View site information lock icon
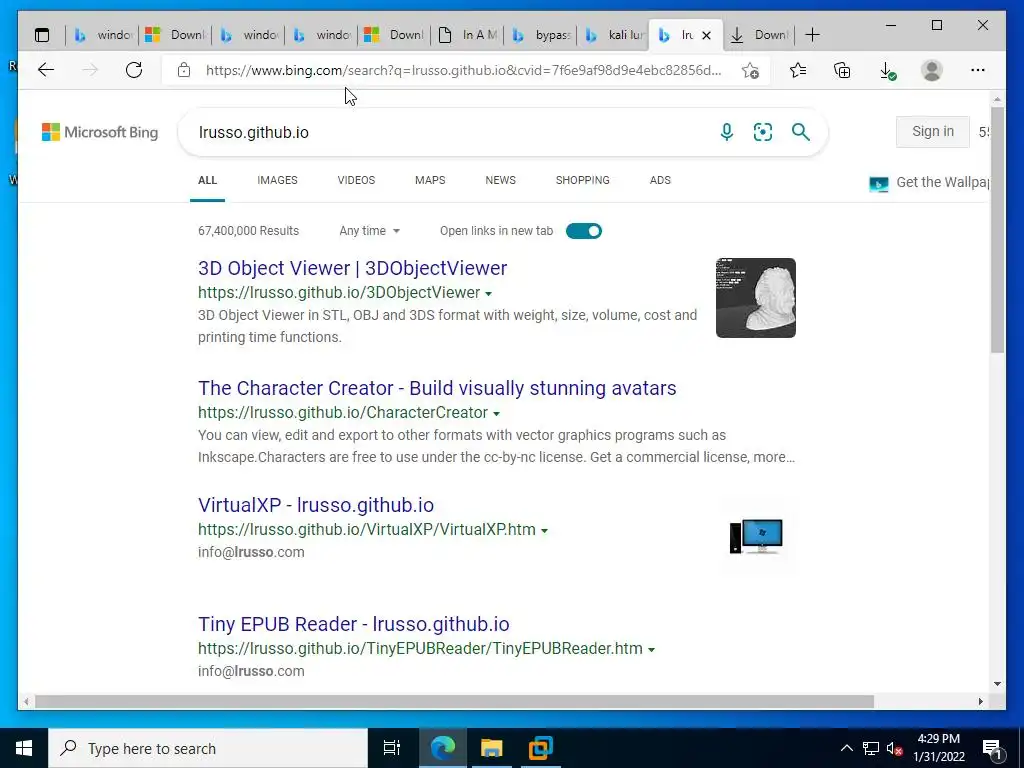 click(x=184, y=70)
